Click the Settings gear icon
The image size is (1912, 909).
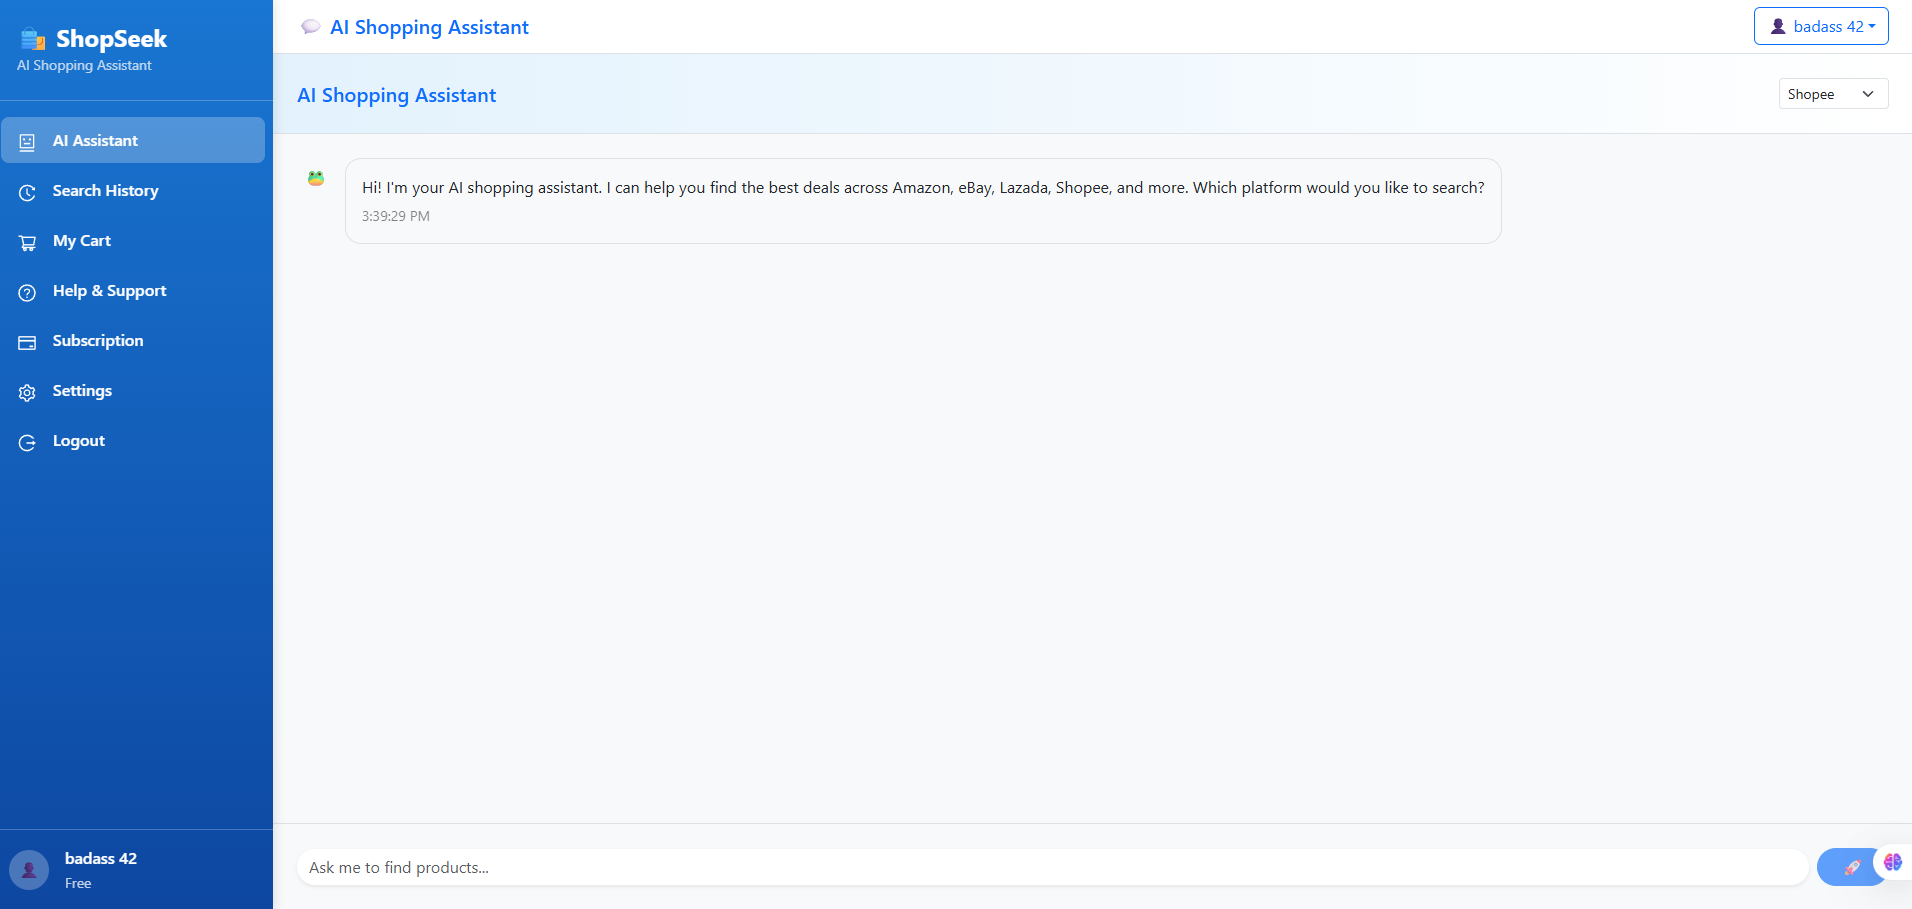(x=26, y=392)
